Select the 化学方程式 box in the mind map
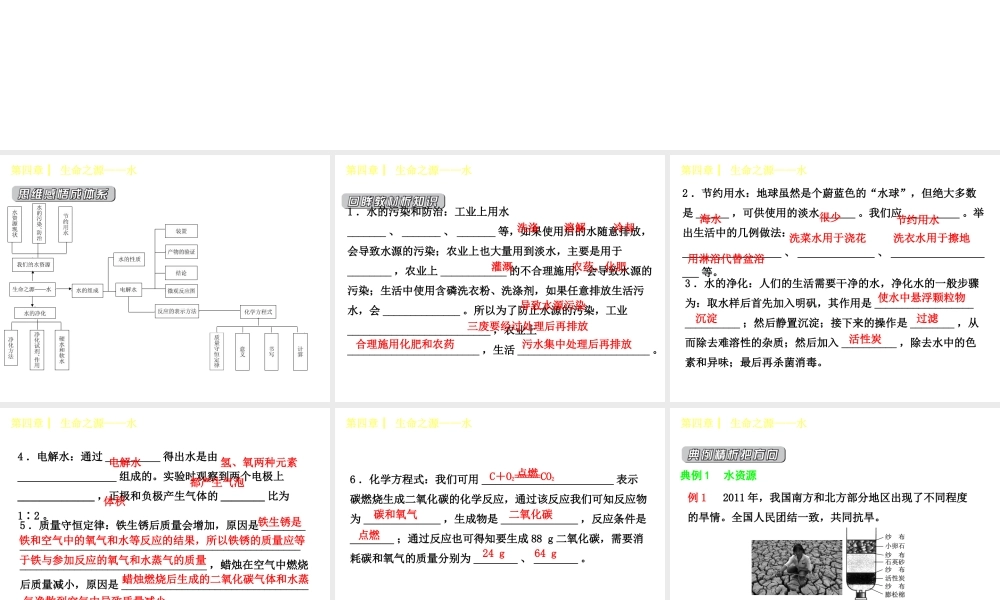Viewport: 1000px width, 600px height. pos(258,312)
